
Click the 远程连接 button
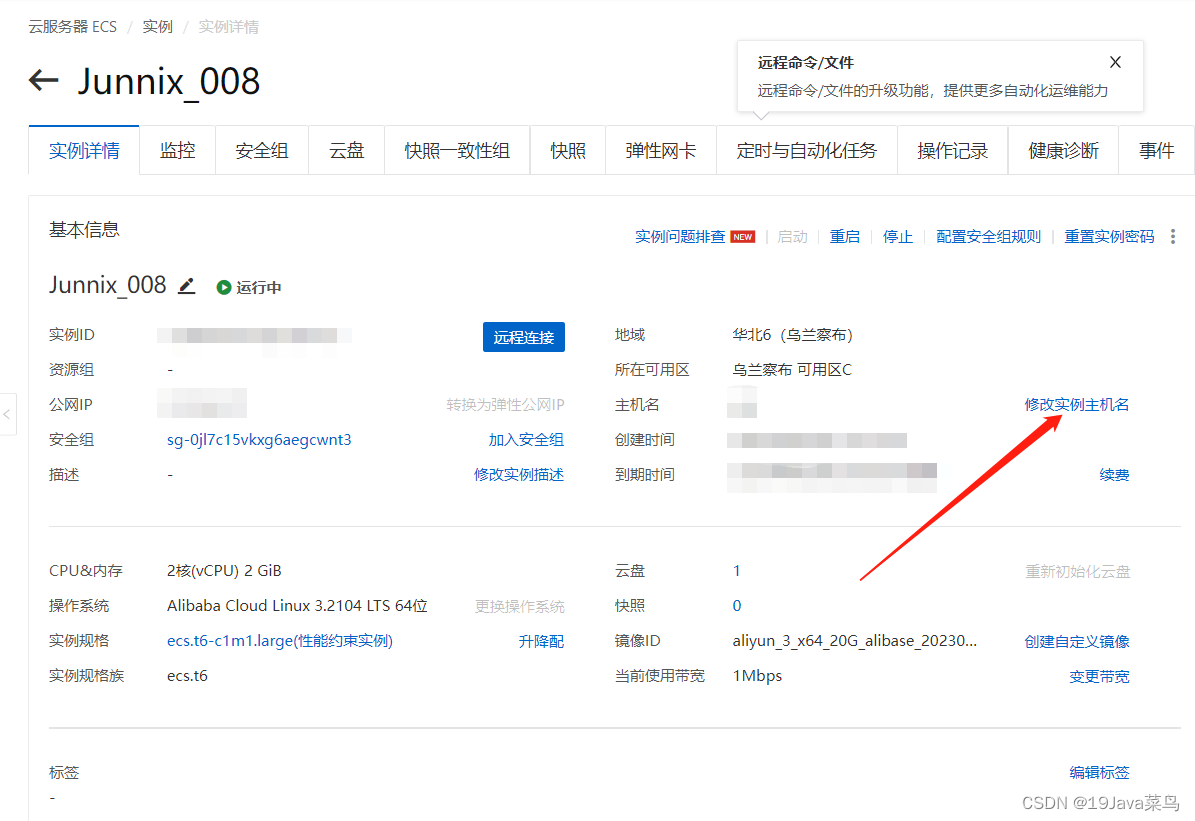[524, 337]
